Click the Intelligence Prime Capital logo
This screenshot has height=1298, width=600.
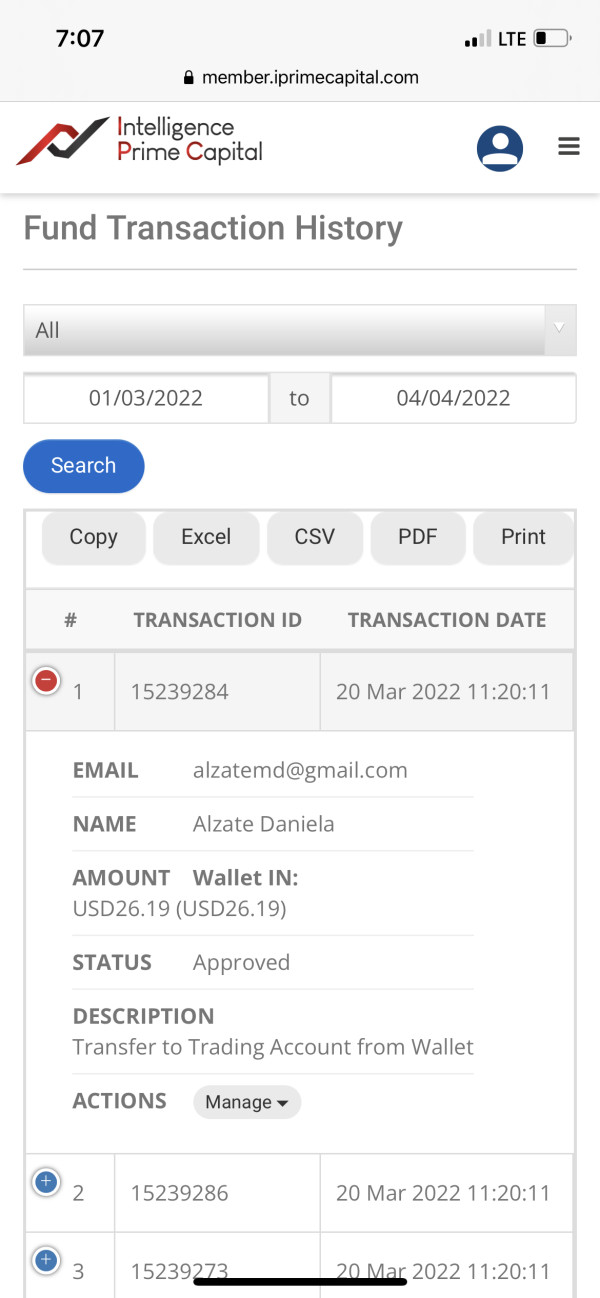pos(140,141)
